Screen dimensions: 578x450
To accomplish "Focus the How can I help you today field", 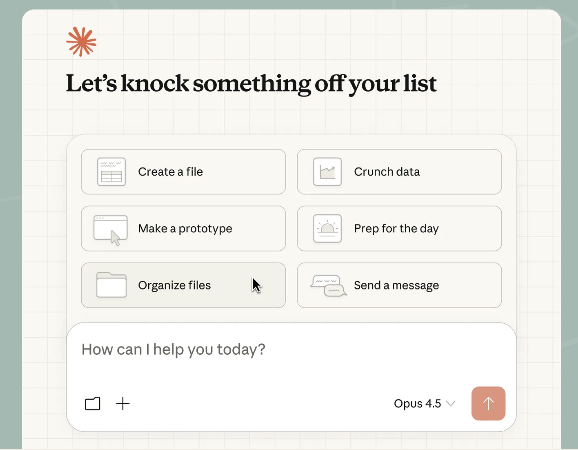I will coord(291,349).
